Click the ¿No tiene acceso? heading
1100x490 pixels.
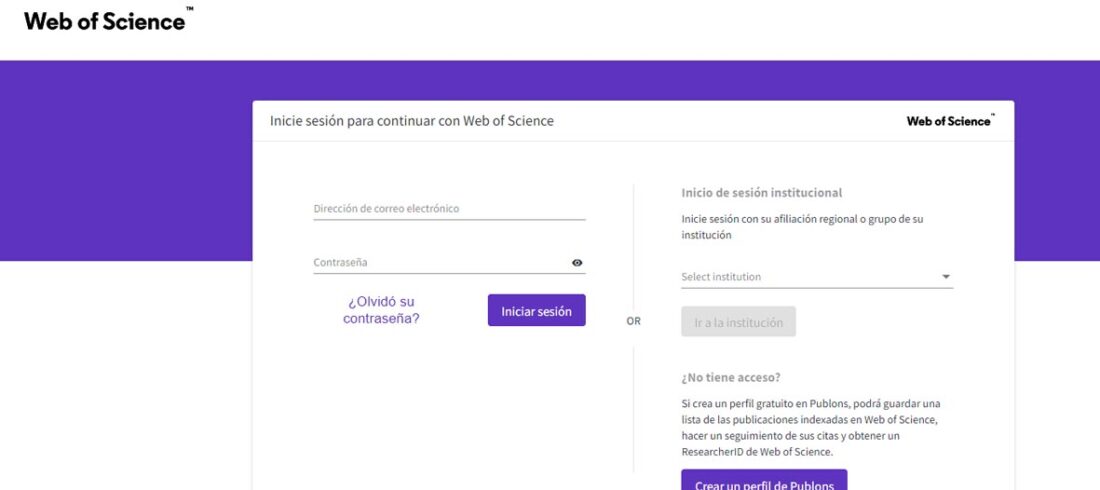tap(730, 378)
